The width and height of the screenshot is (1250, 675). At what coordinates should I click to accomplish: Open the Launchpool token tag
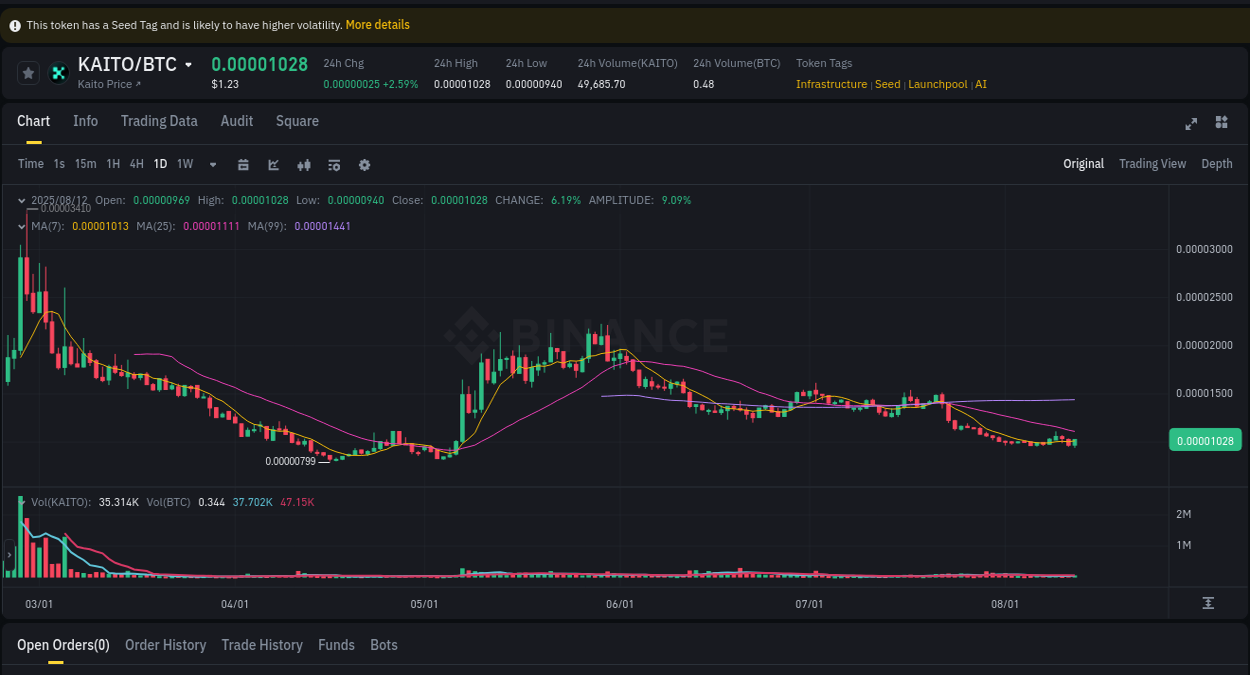[938, 84]
